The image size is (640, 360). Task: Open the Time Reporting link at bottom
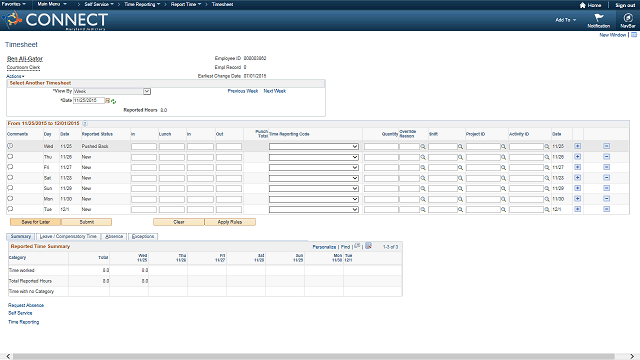coord(24,322)
